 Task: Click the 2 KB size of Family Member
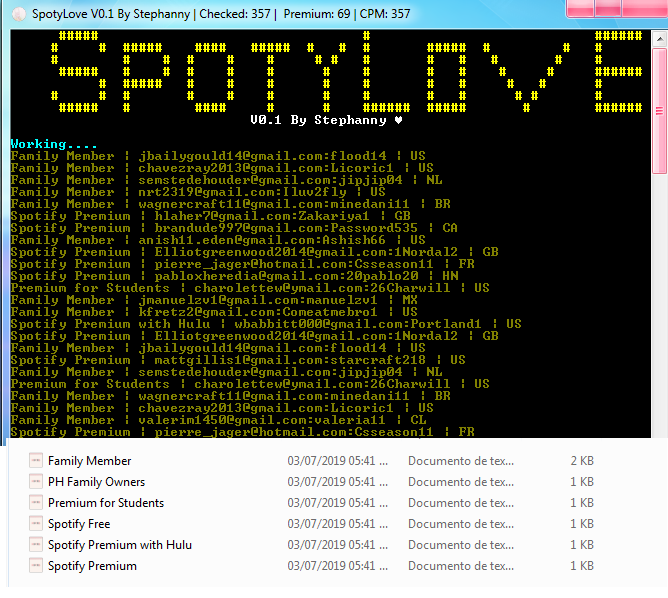coord(582,461)
